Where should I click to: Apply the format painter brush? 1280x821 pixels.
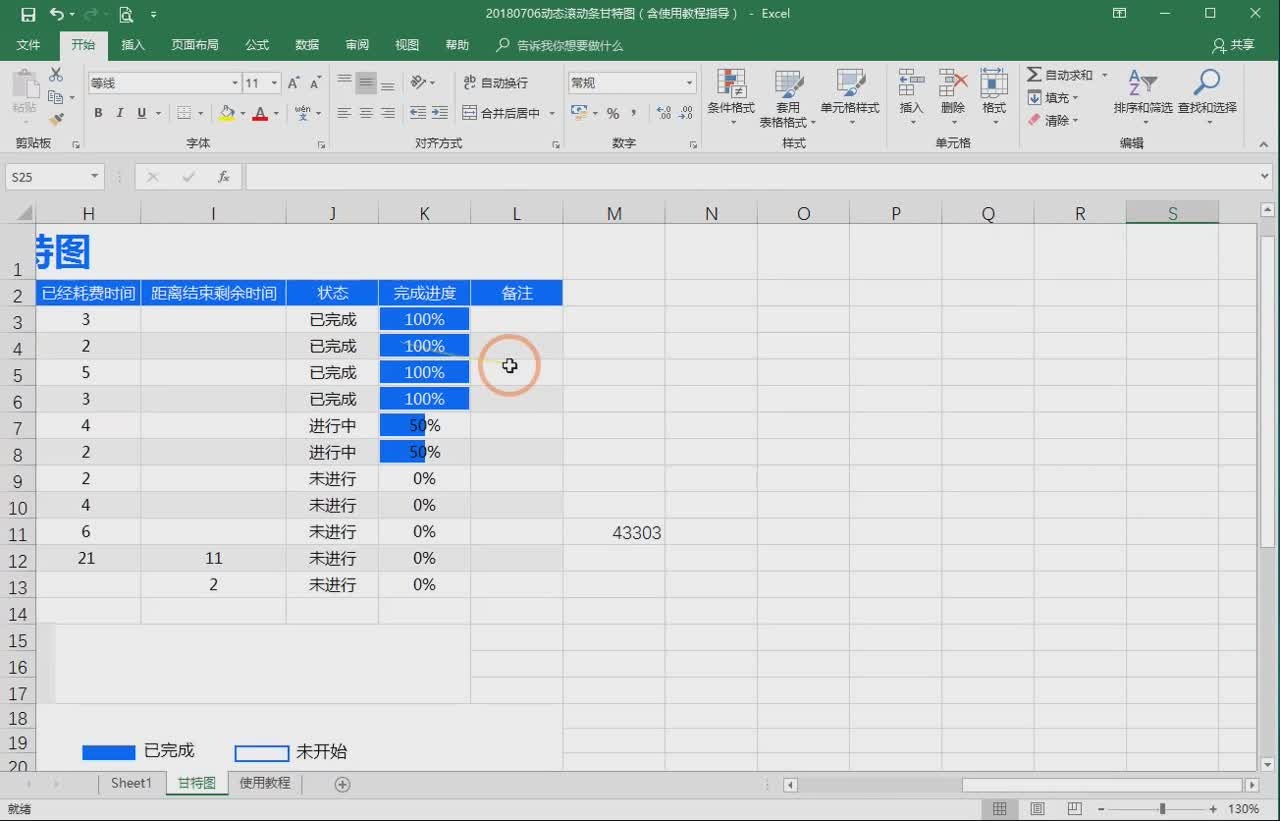pyautogui.click(x=56, y=119)
